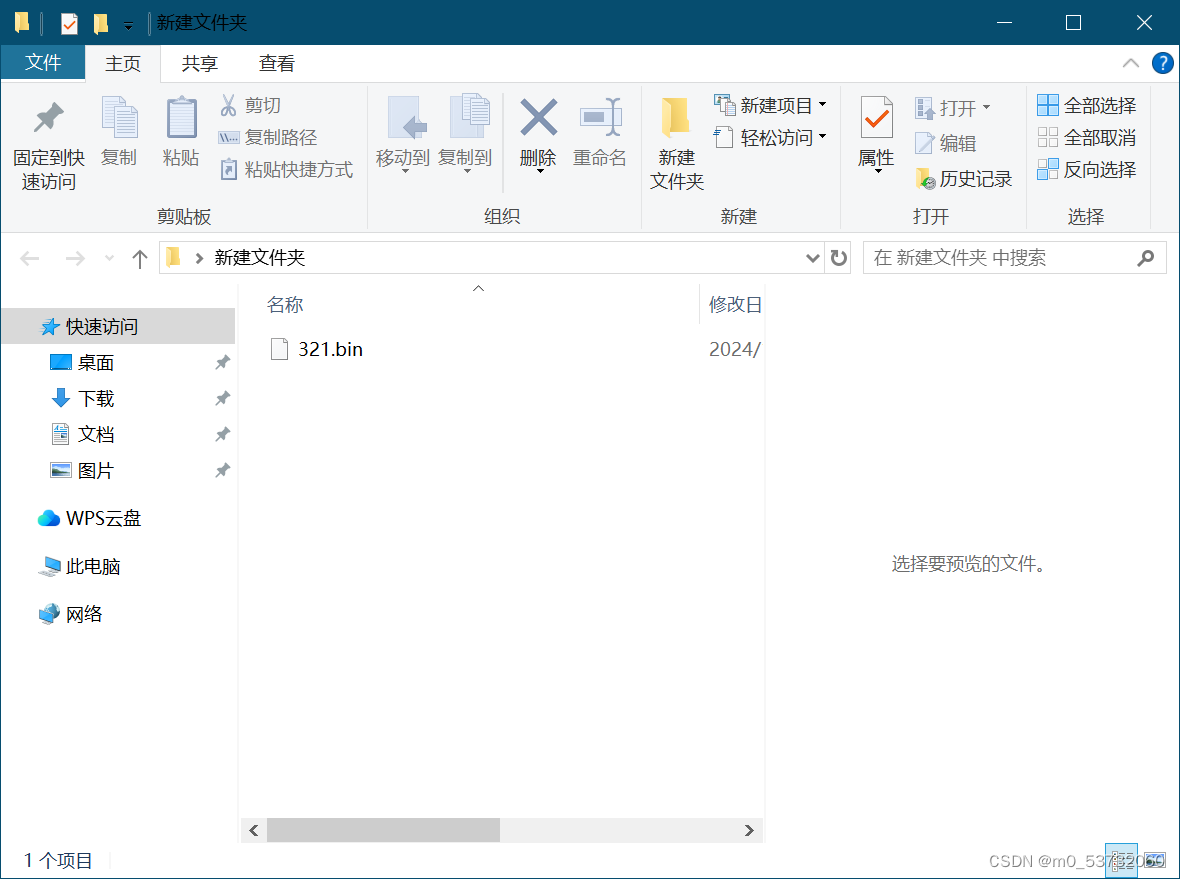Click Select all (全部选择)
The image size is (1180, 879).
coord(1087,105)
